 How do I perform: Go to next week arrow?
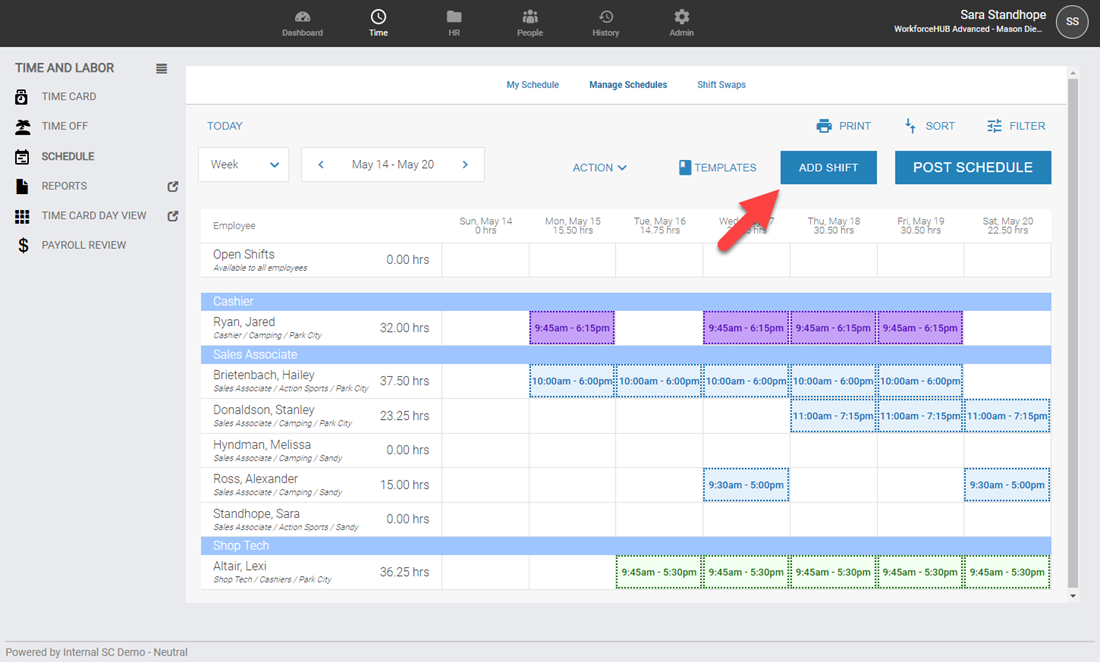[x=465, y=165]
